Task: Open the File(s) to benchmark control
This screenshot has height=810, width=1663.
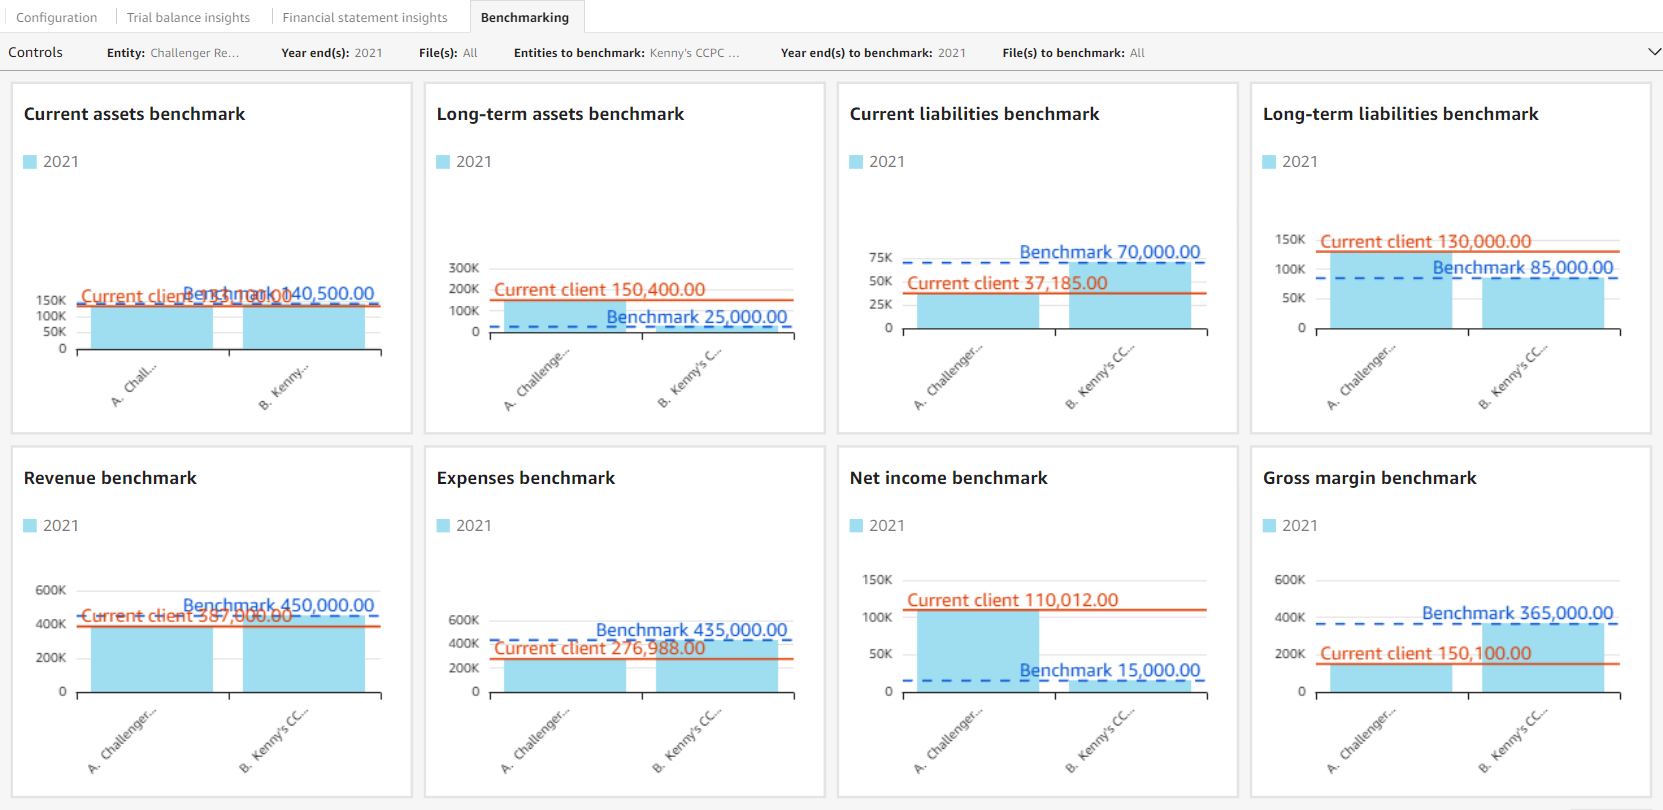Action: pos(1073,53)
